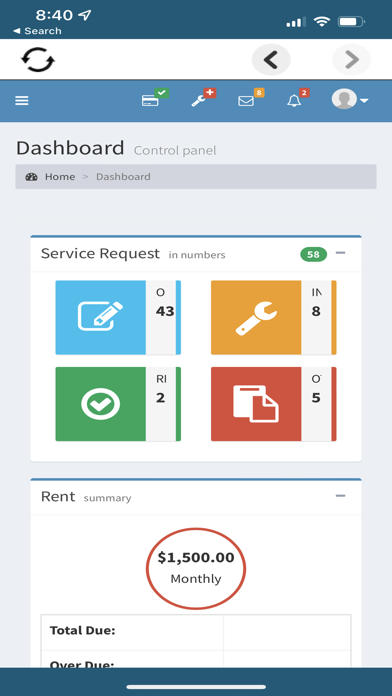Click the count 5 in red tile
The height and width of the screenshot is (696, 392).
[x=316, y=398]
